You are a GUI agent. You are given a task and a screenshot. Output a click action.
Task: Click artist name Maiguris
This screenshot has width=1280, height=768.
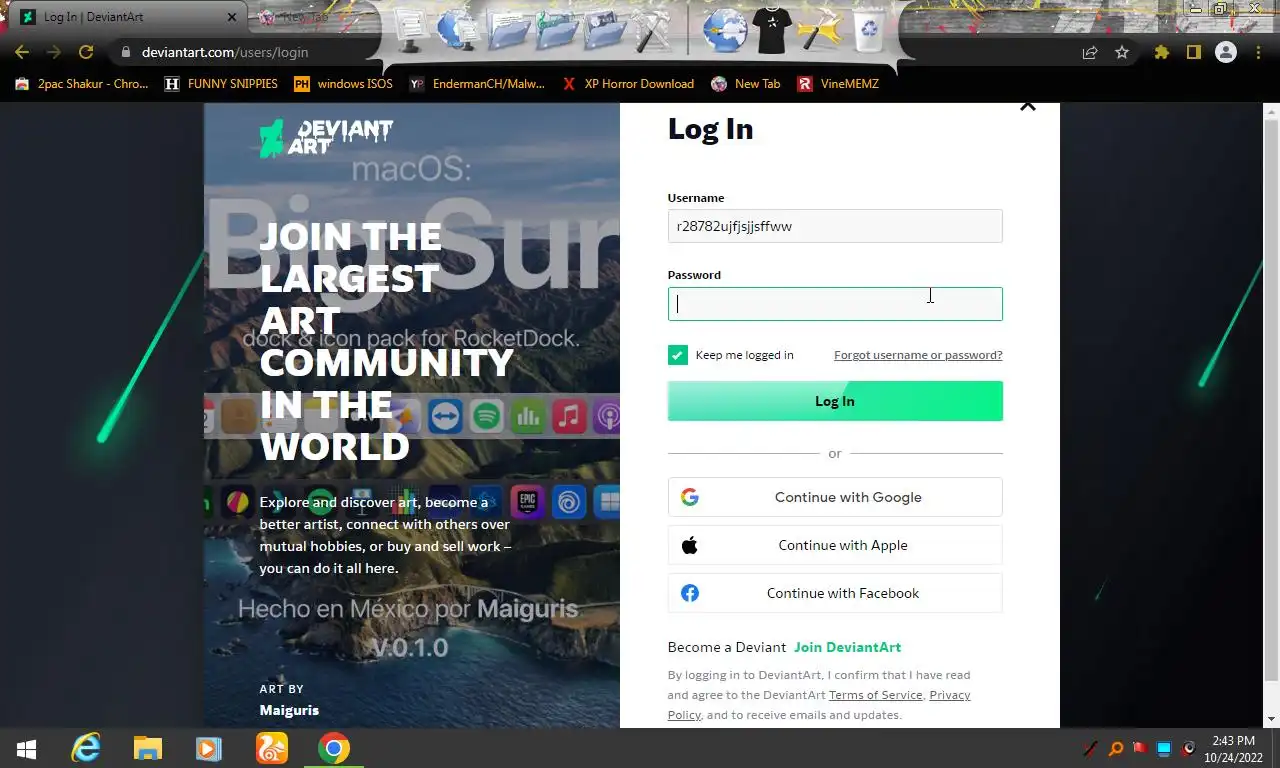pos(289,710)
